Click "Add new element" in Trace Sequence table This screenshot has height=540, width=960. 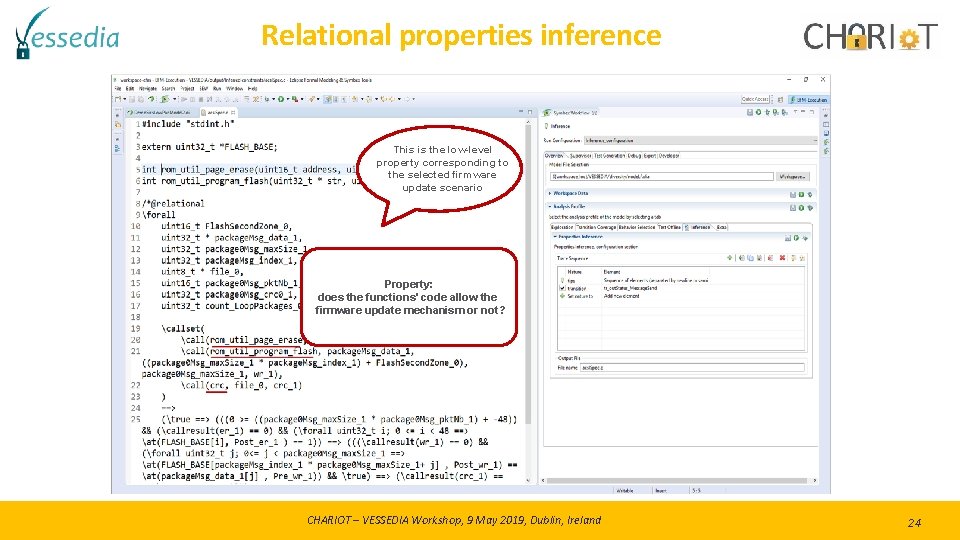[621, 296]
